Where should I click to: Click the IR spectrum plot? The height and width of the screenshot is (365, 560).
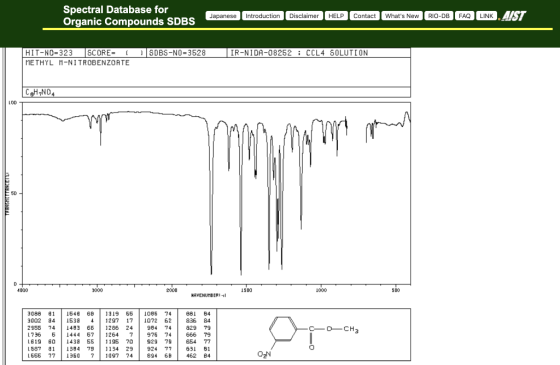216,193
